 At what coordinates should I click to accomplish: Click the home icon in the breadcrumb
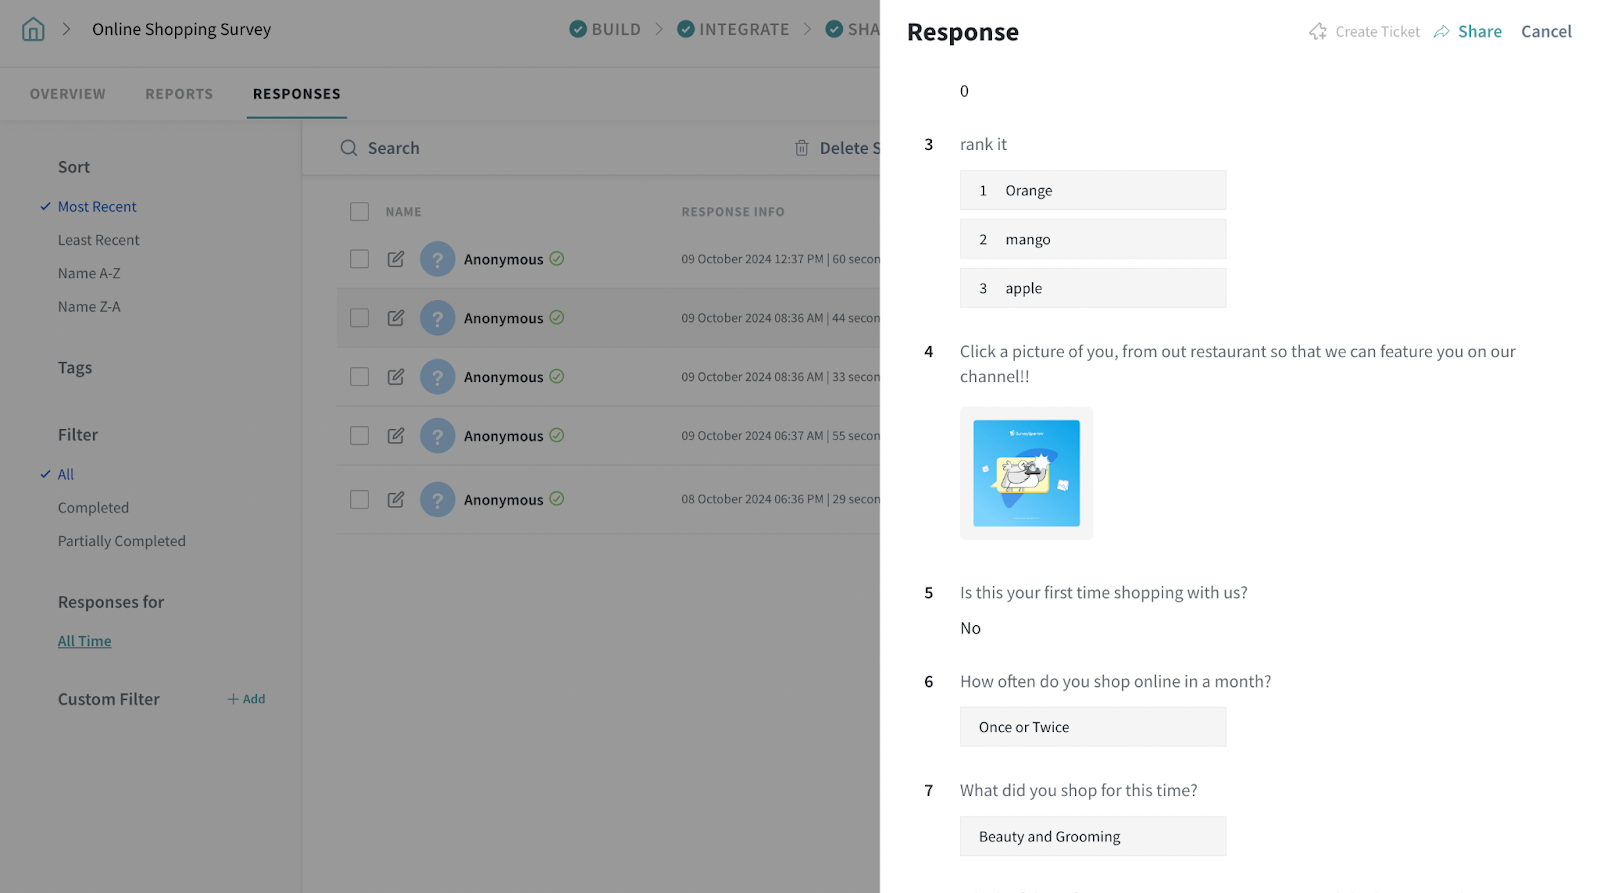[33, 30]
